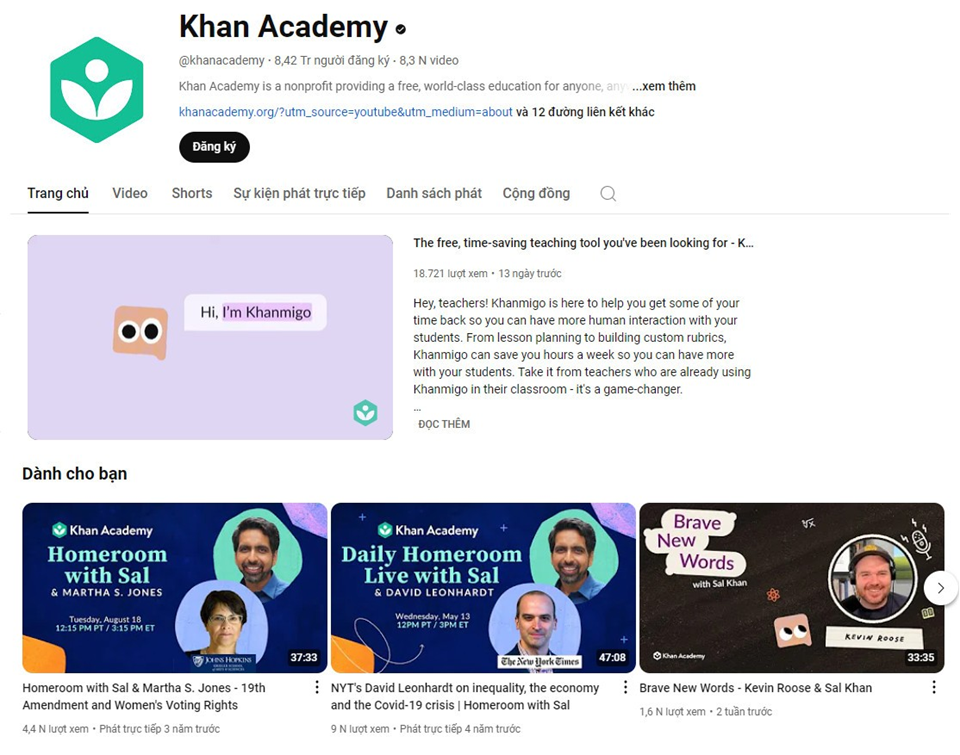Expand channel description with "...xem thêm"
960x755 pixels.
pos(664,86)
